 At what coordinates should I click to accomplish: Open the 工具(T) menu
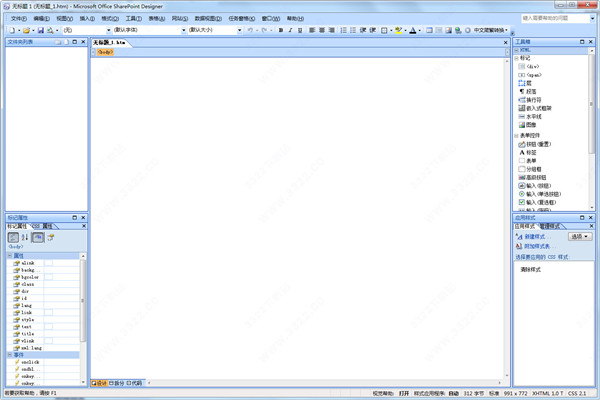pos(134,18)
